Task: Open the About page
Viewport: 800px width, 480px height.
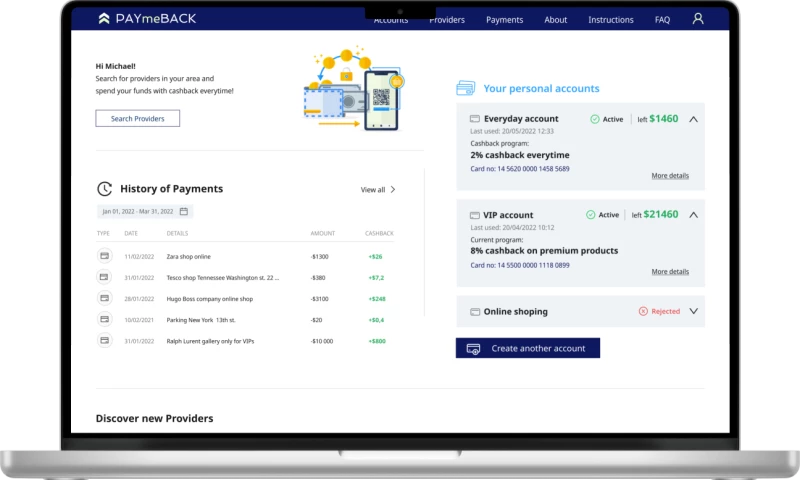Action: point(555,20)
